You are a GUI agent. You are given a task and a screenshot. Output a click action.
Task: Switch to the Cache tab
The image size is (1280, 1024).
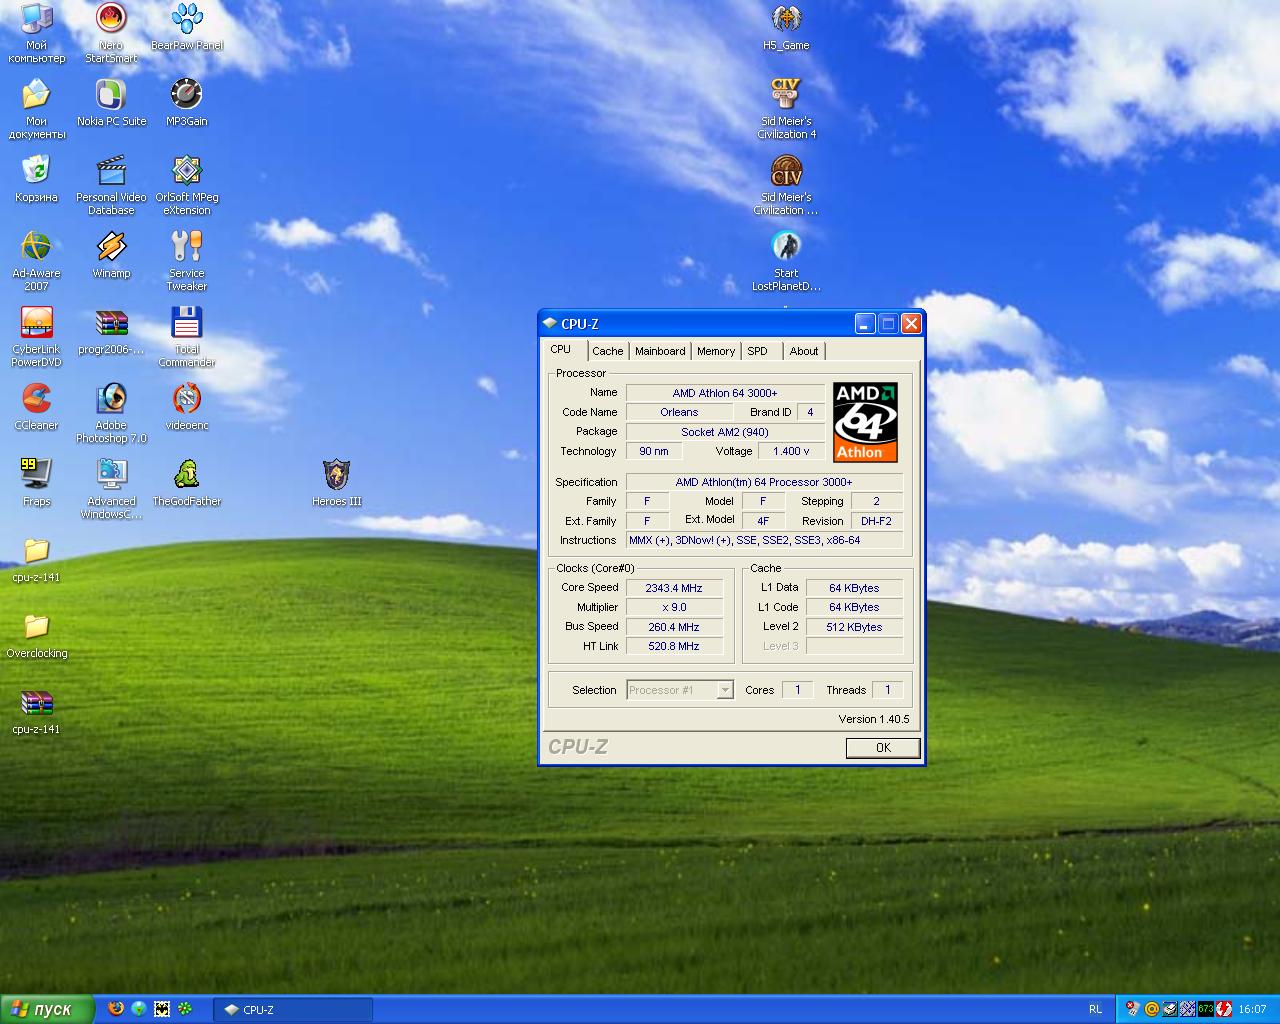pyautogui.click(x=607, y=351)
